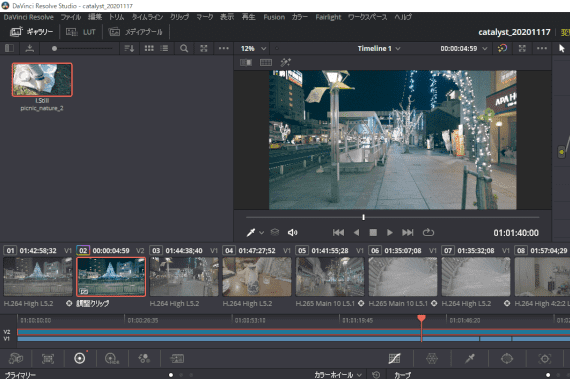Open the 00:00:04:59 timecode dropdown
Screen dimensions: 570x379
click(x=463, y=48)
